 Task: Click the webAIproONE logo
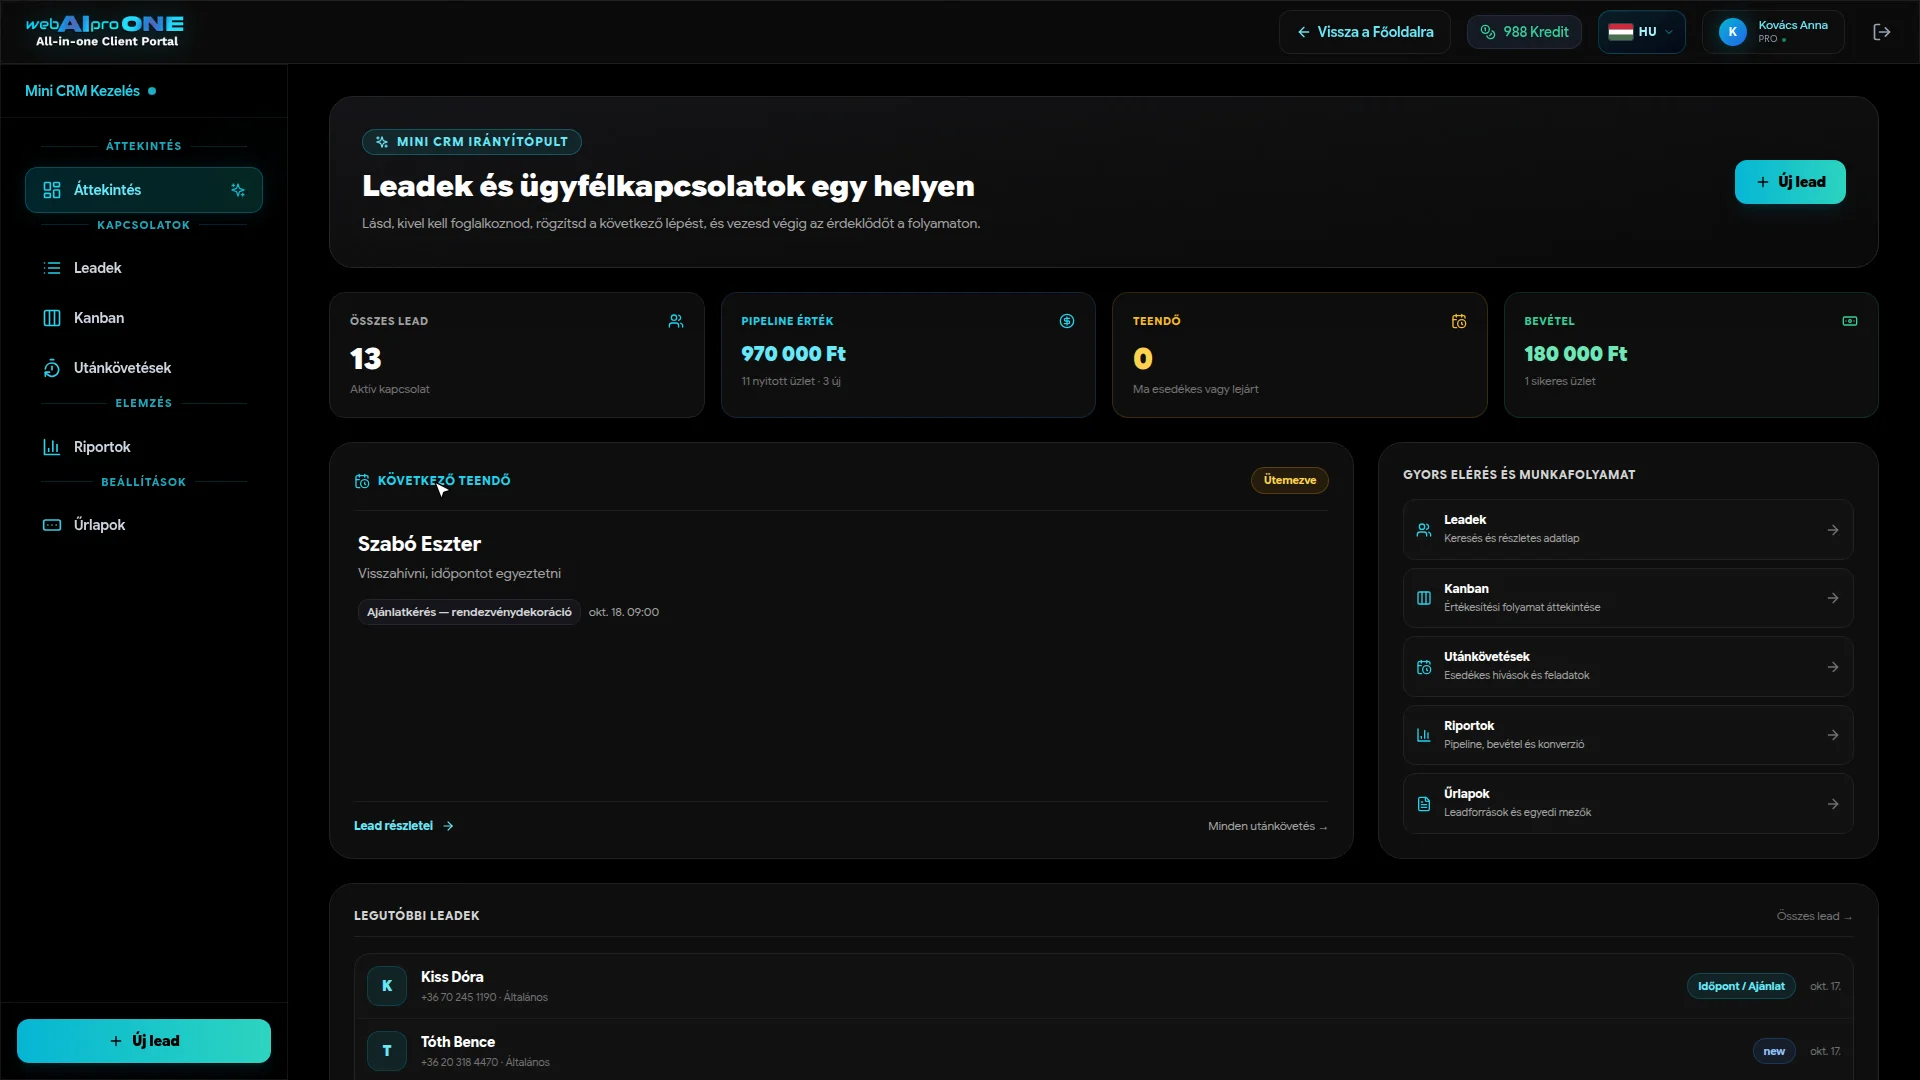click(105, 31)
